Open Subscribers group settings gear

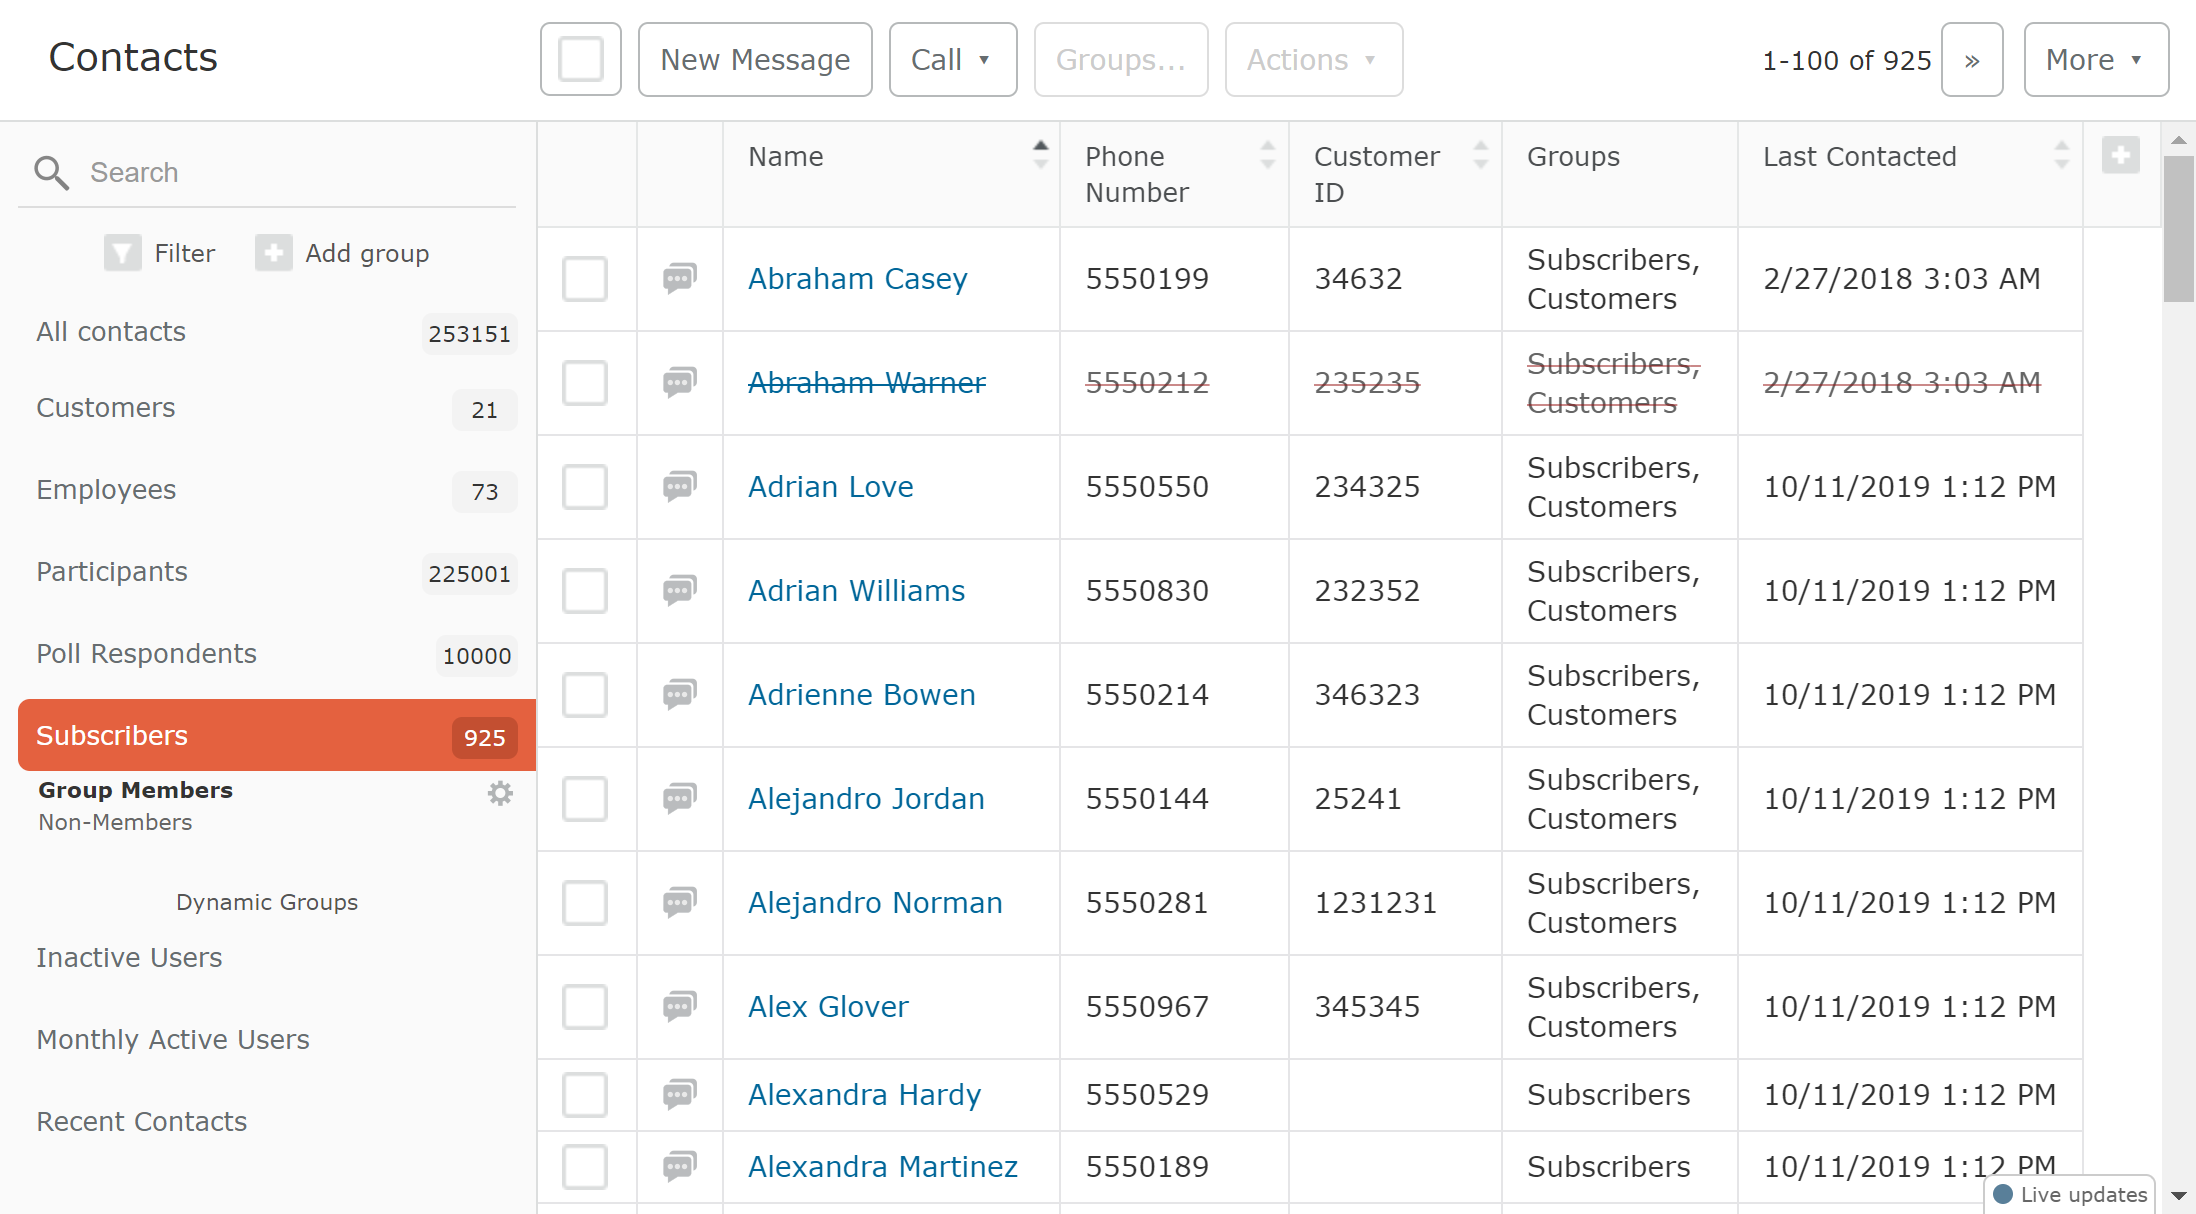(x=500, y=793)
